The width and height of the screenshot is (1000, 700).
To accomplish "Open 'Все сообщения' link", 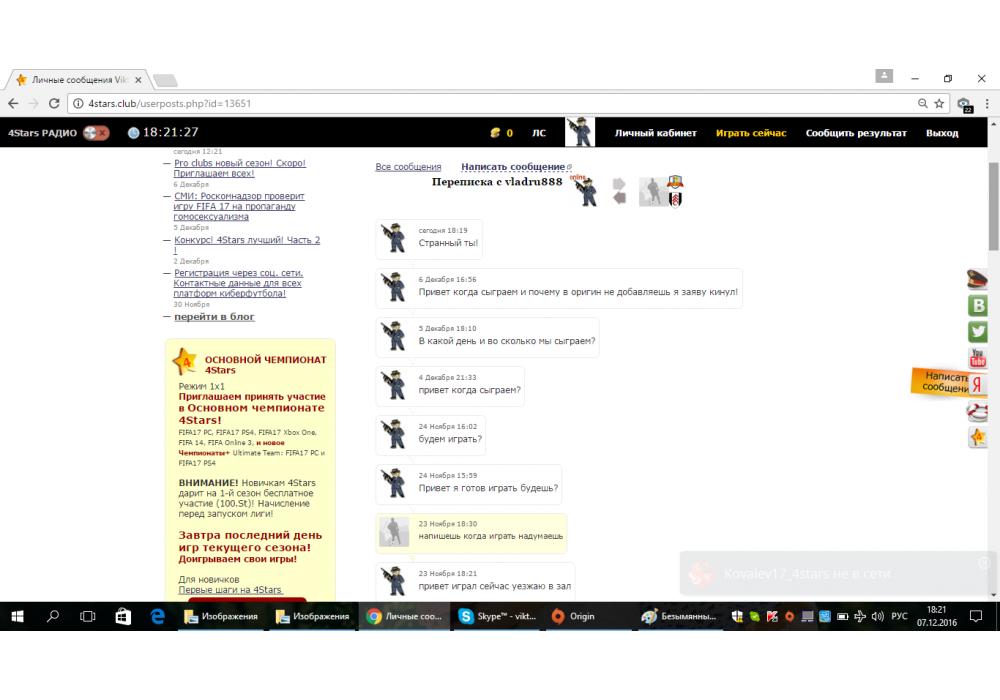I will [408, 167].
